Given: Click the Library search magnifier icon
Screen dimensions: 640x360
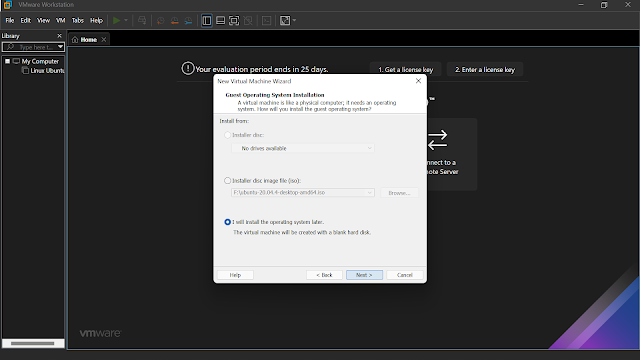Looking at the screenshot, I should coord(10,47).
